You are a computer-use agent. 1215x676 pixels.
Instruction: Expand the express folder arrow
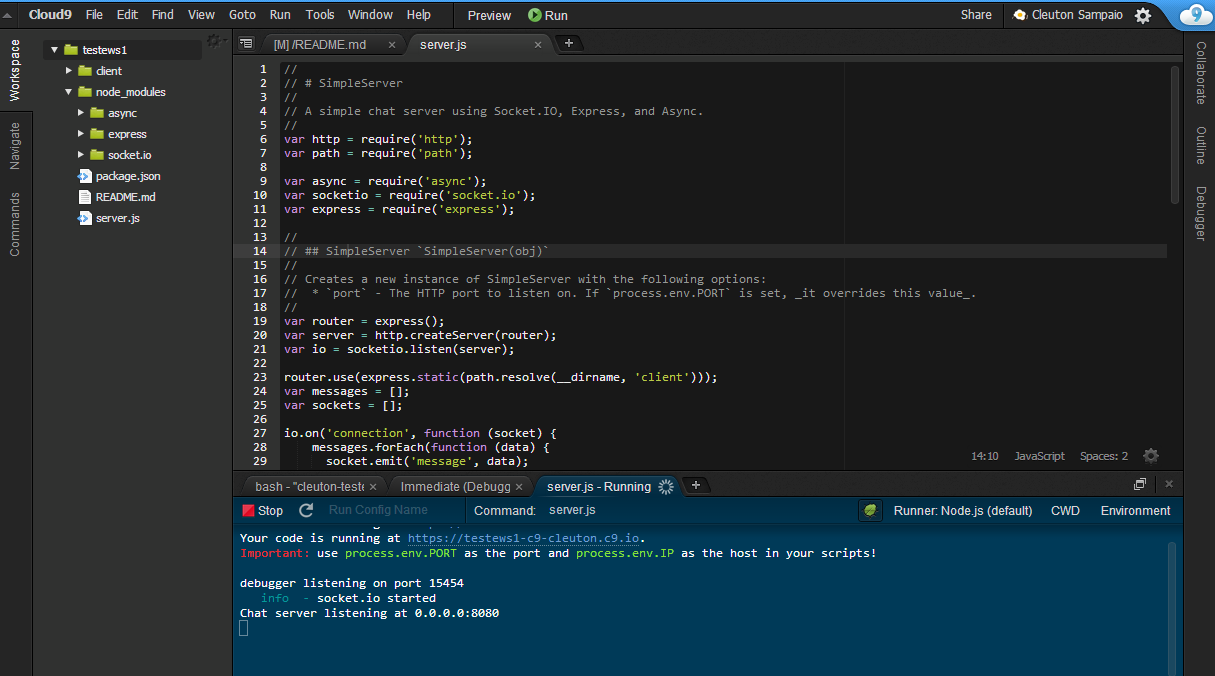tap(81, 134)
